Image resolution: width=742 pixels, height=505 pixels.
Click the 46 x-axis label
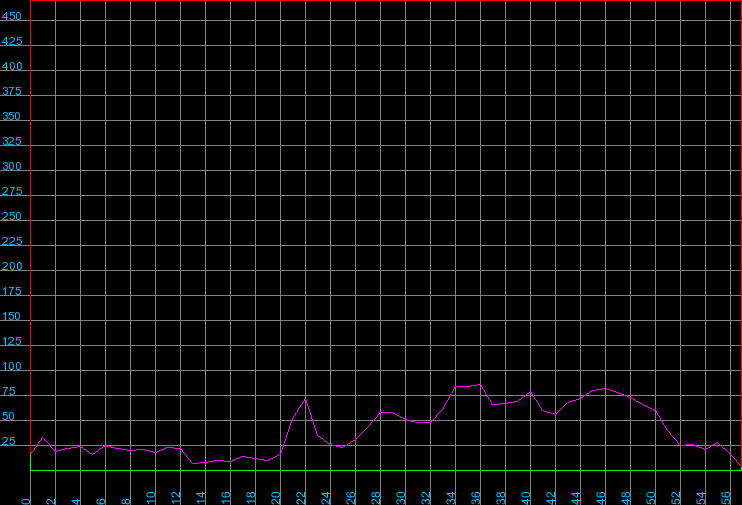point(602,497)
